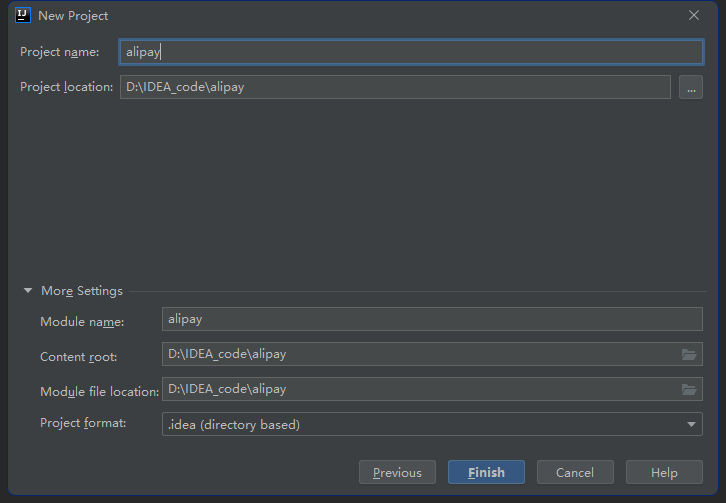The height and width of the screenshot is (503, 726).
Task: Click the "Module name:" label
Action: tap(82, 321)
